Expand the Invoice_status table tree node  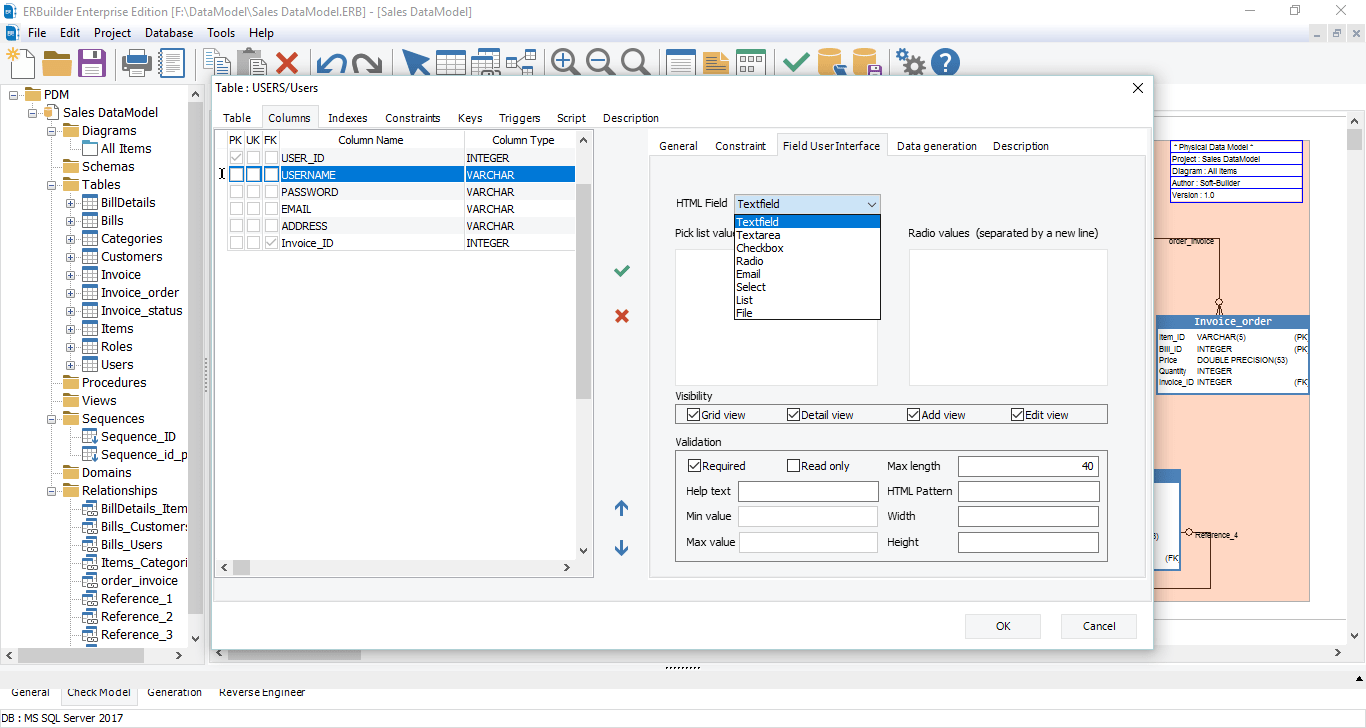click(x=71, y=311)
